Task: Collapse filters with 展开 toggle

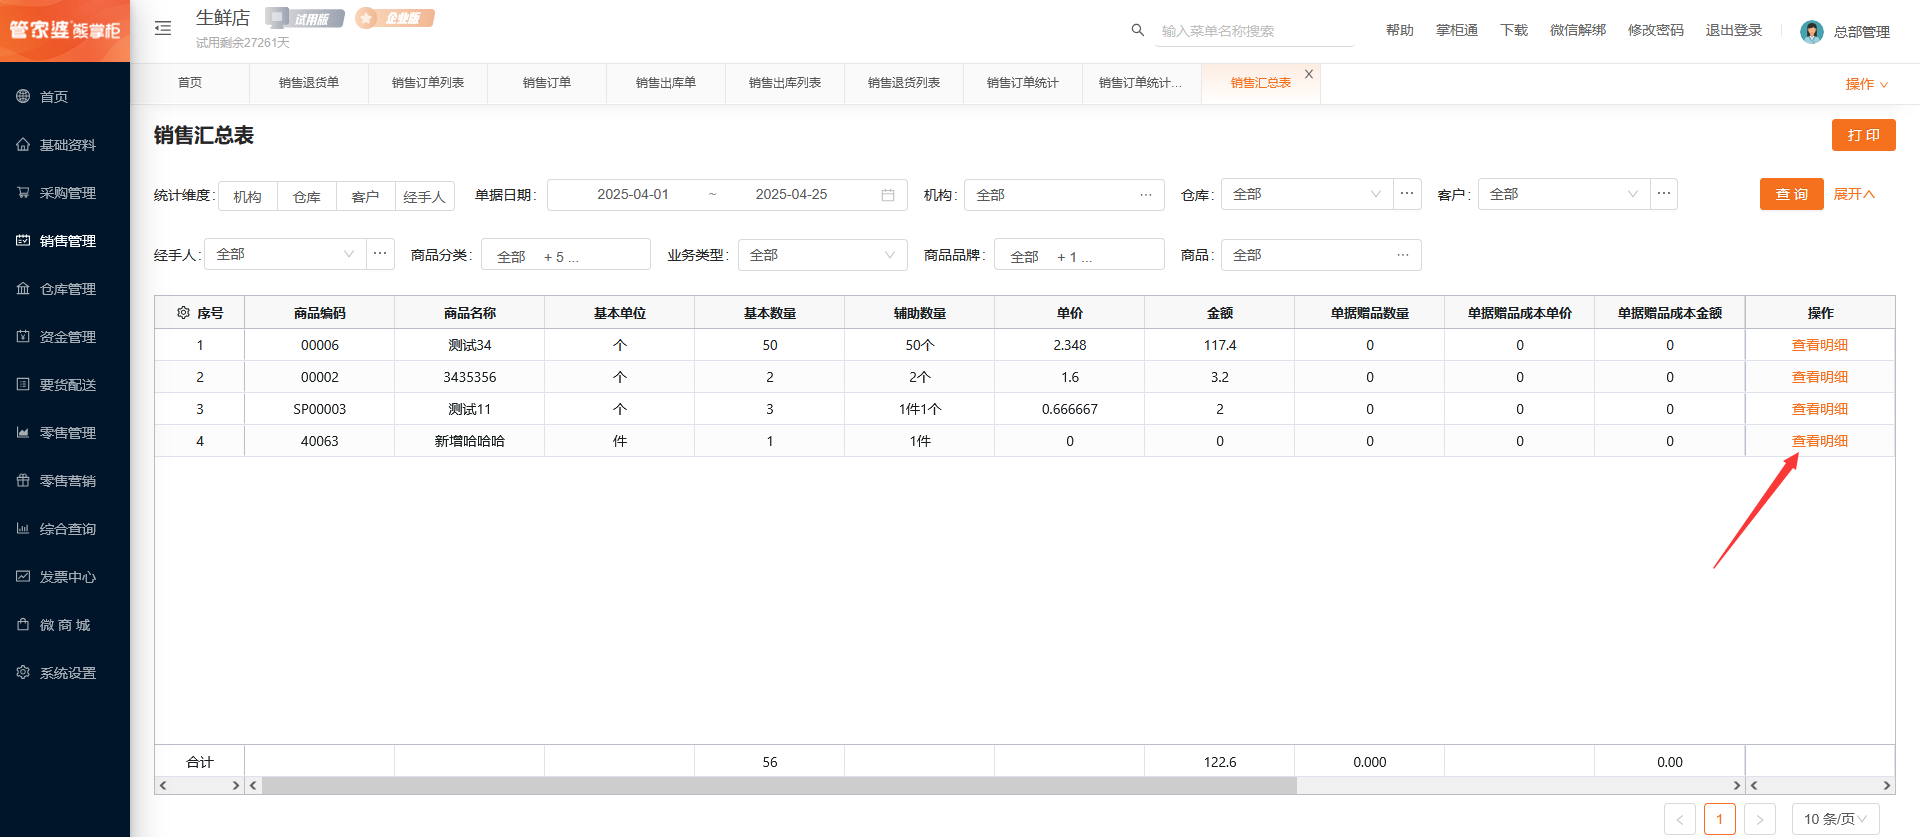Action: 1854,194
